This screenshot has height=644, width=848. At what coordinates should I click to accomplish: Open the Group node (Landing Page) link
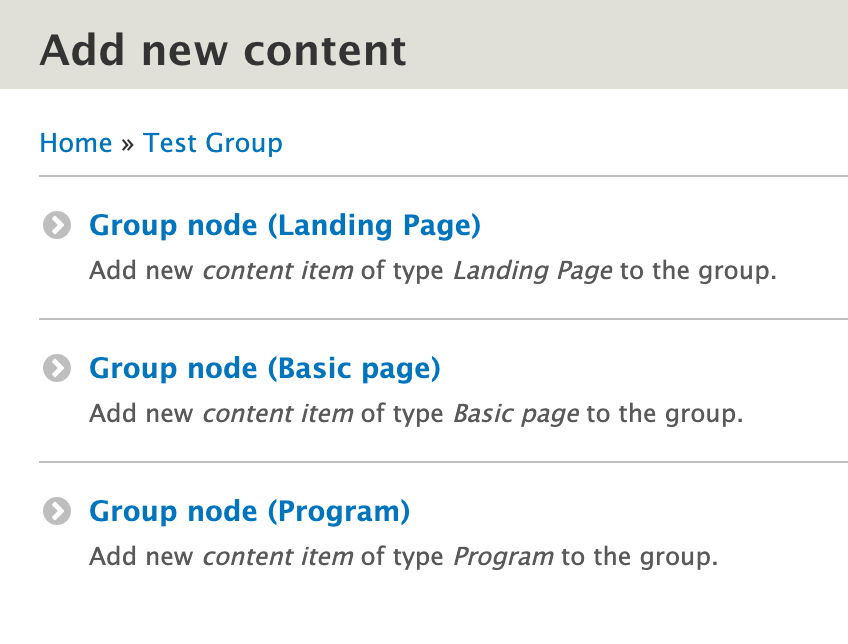coord(285,225)
